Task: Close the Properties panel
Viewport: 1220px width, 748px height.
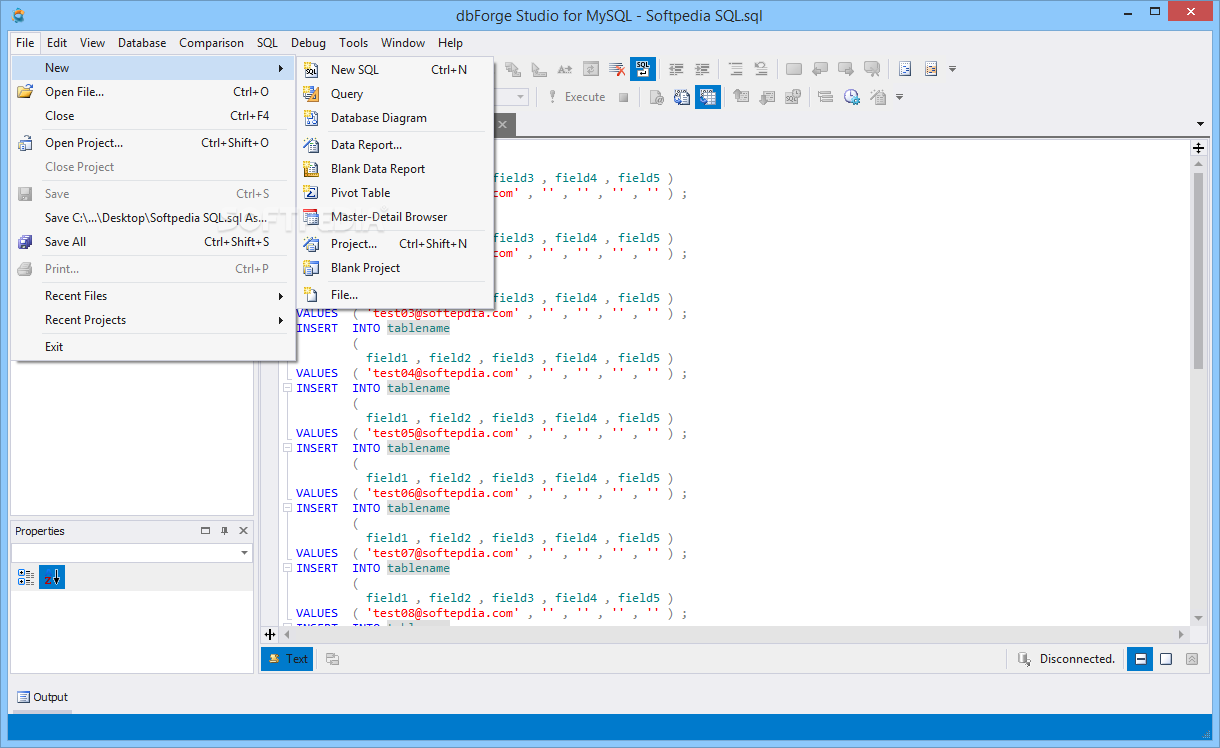Action: click(x=243, y=531)
